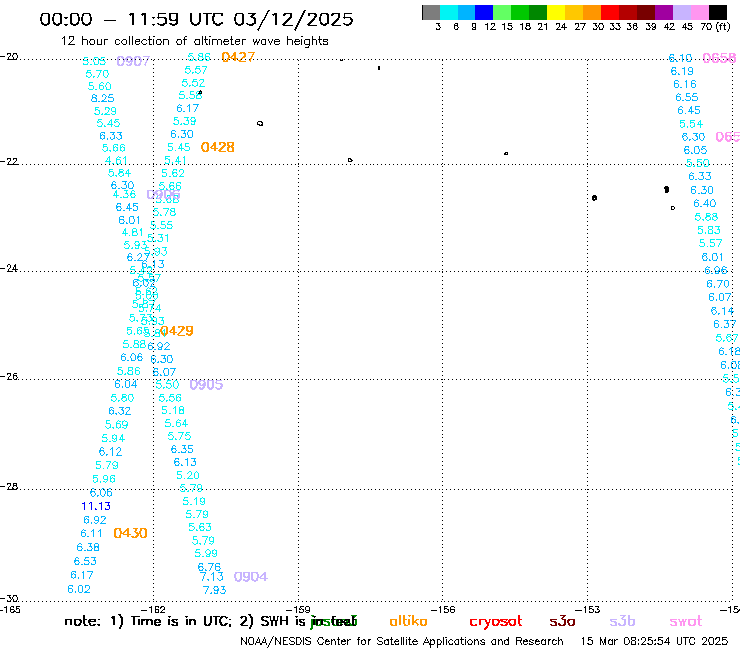Click the 6.10 value beside timestamp 0658

[681, 58]
